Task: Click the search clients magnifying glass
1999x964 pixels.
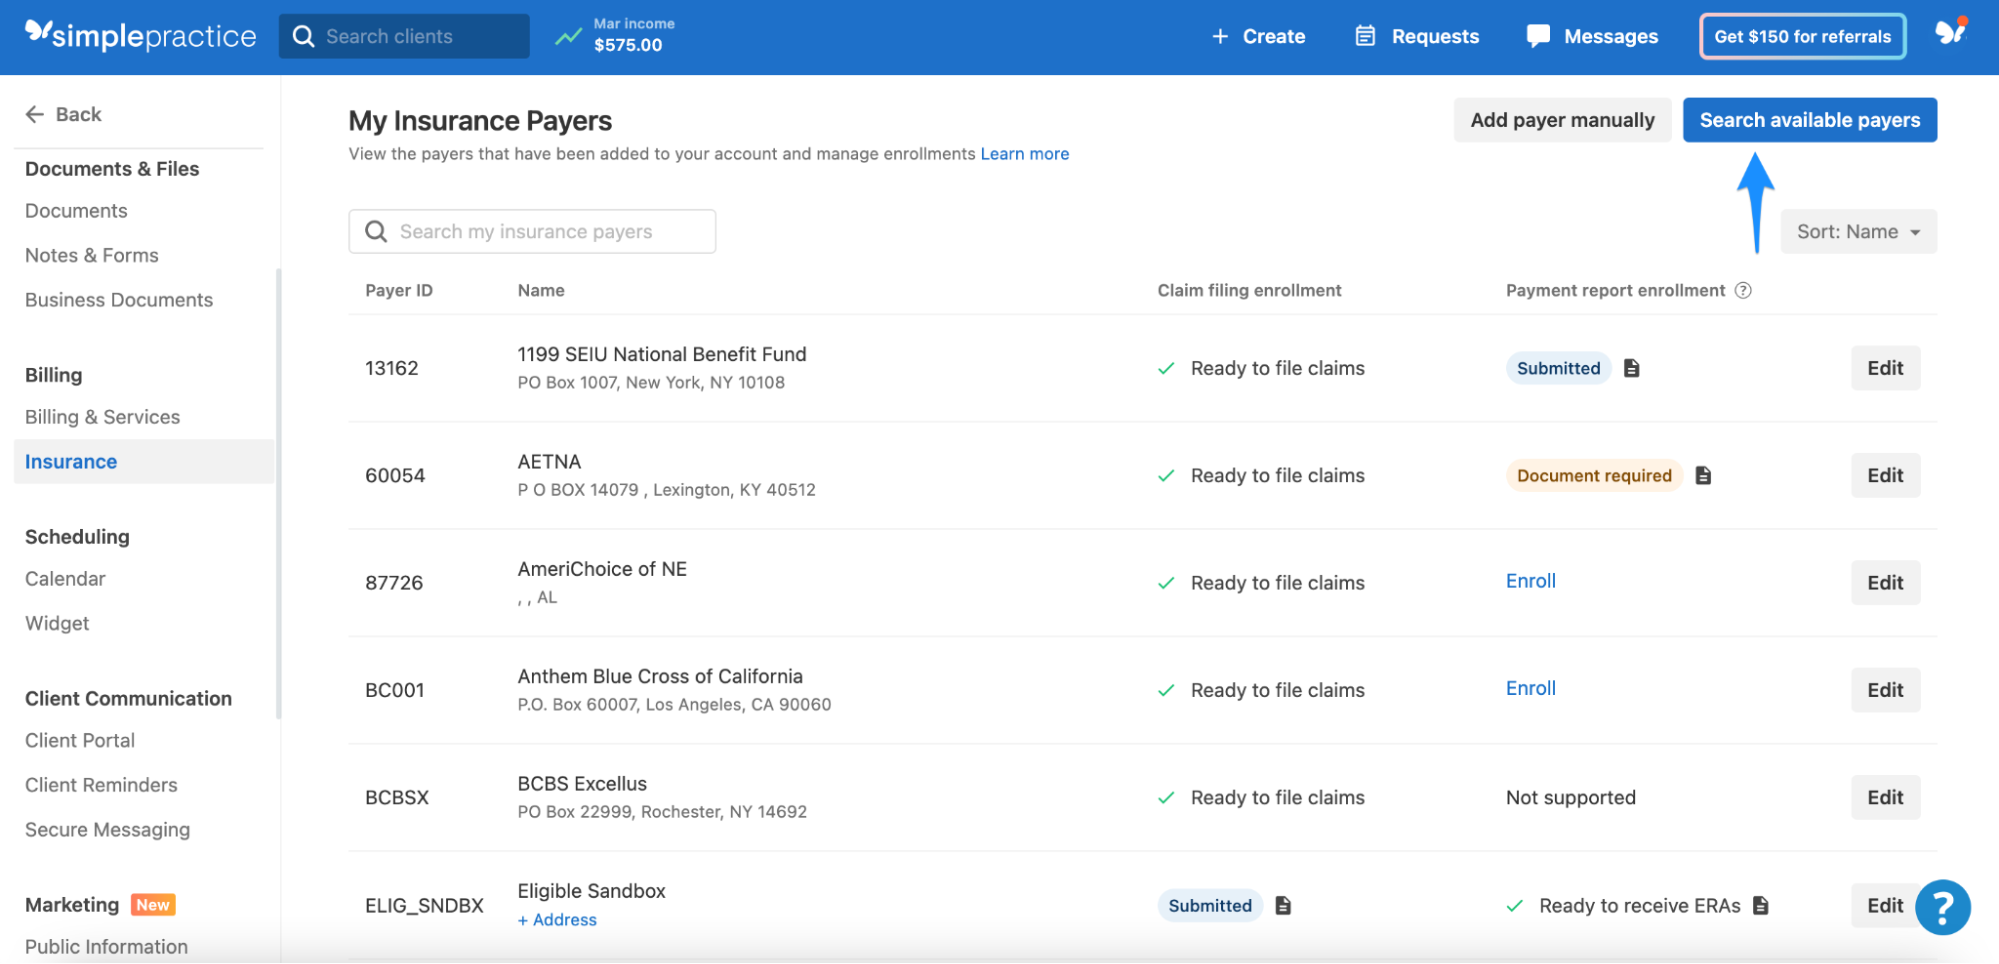Action: [305, 36]
